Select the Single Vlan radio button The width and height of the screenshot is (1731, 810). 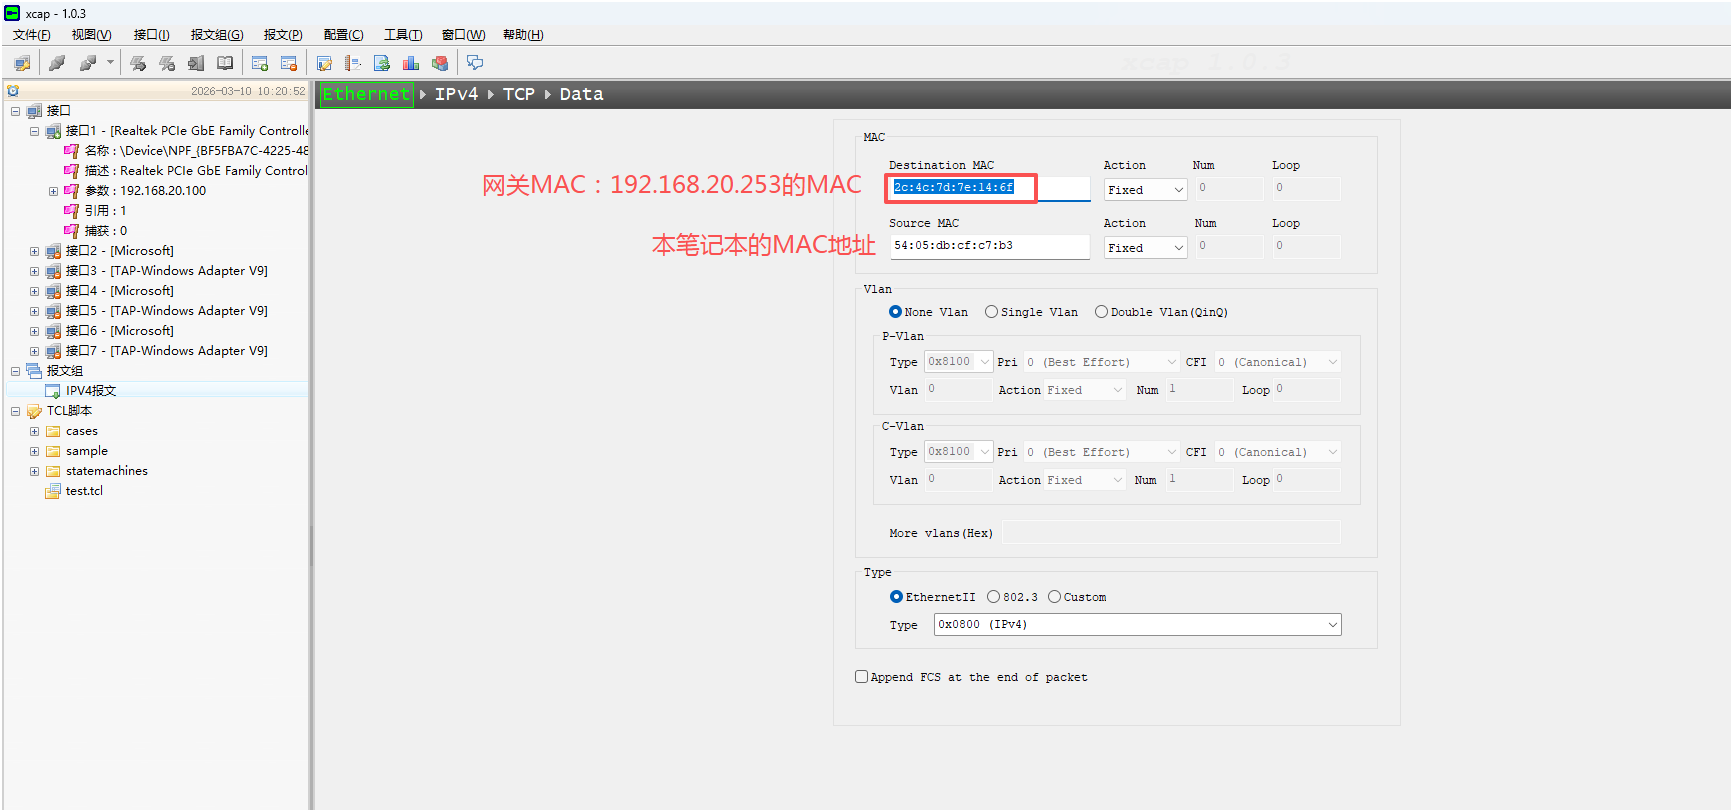pyautogui.click(x=991, y=312)
